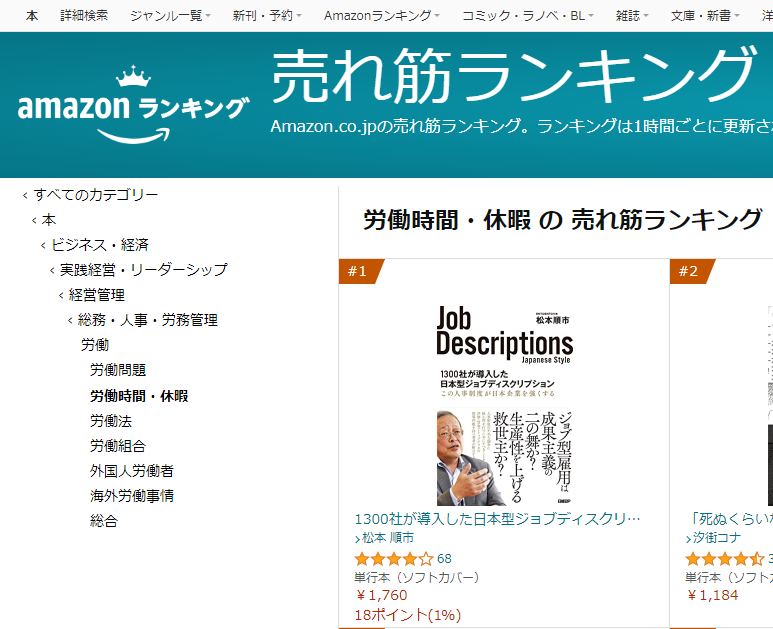Select the 詳細検索 menu item
Viewport: 773px width, 629px height.
point(84,16)
